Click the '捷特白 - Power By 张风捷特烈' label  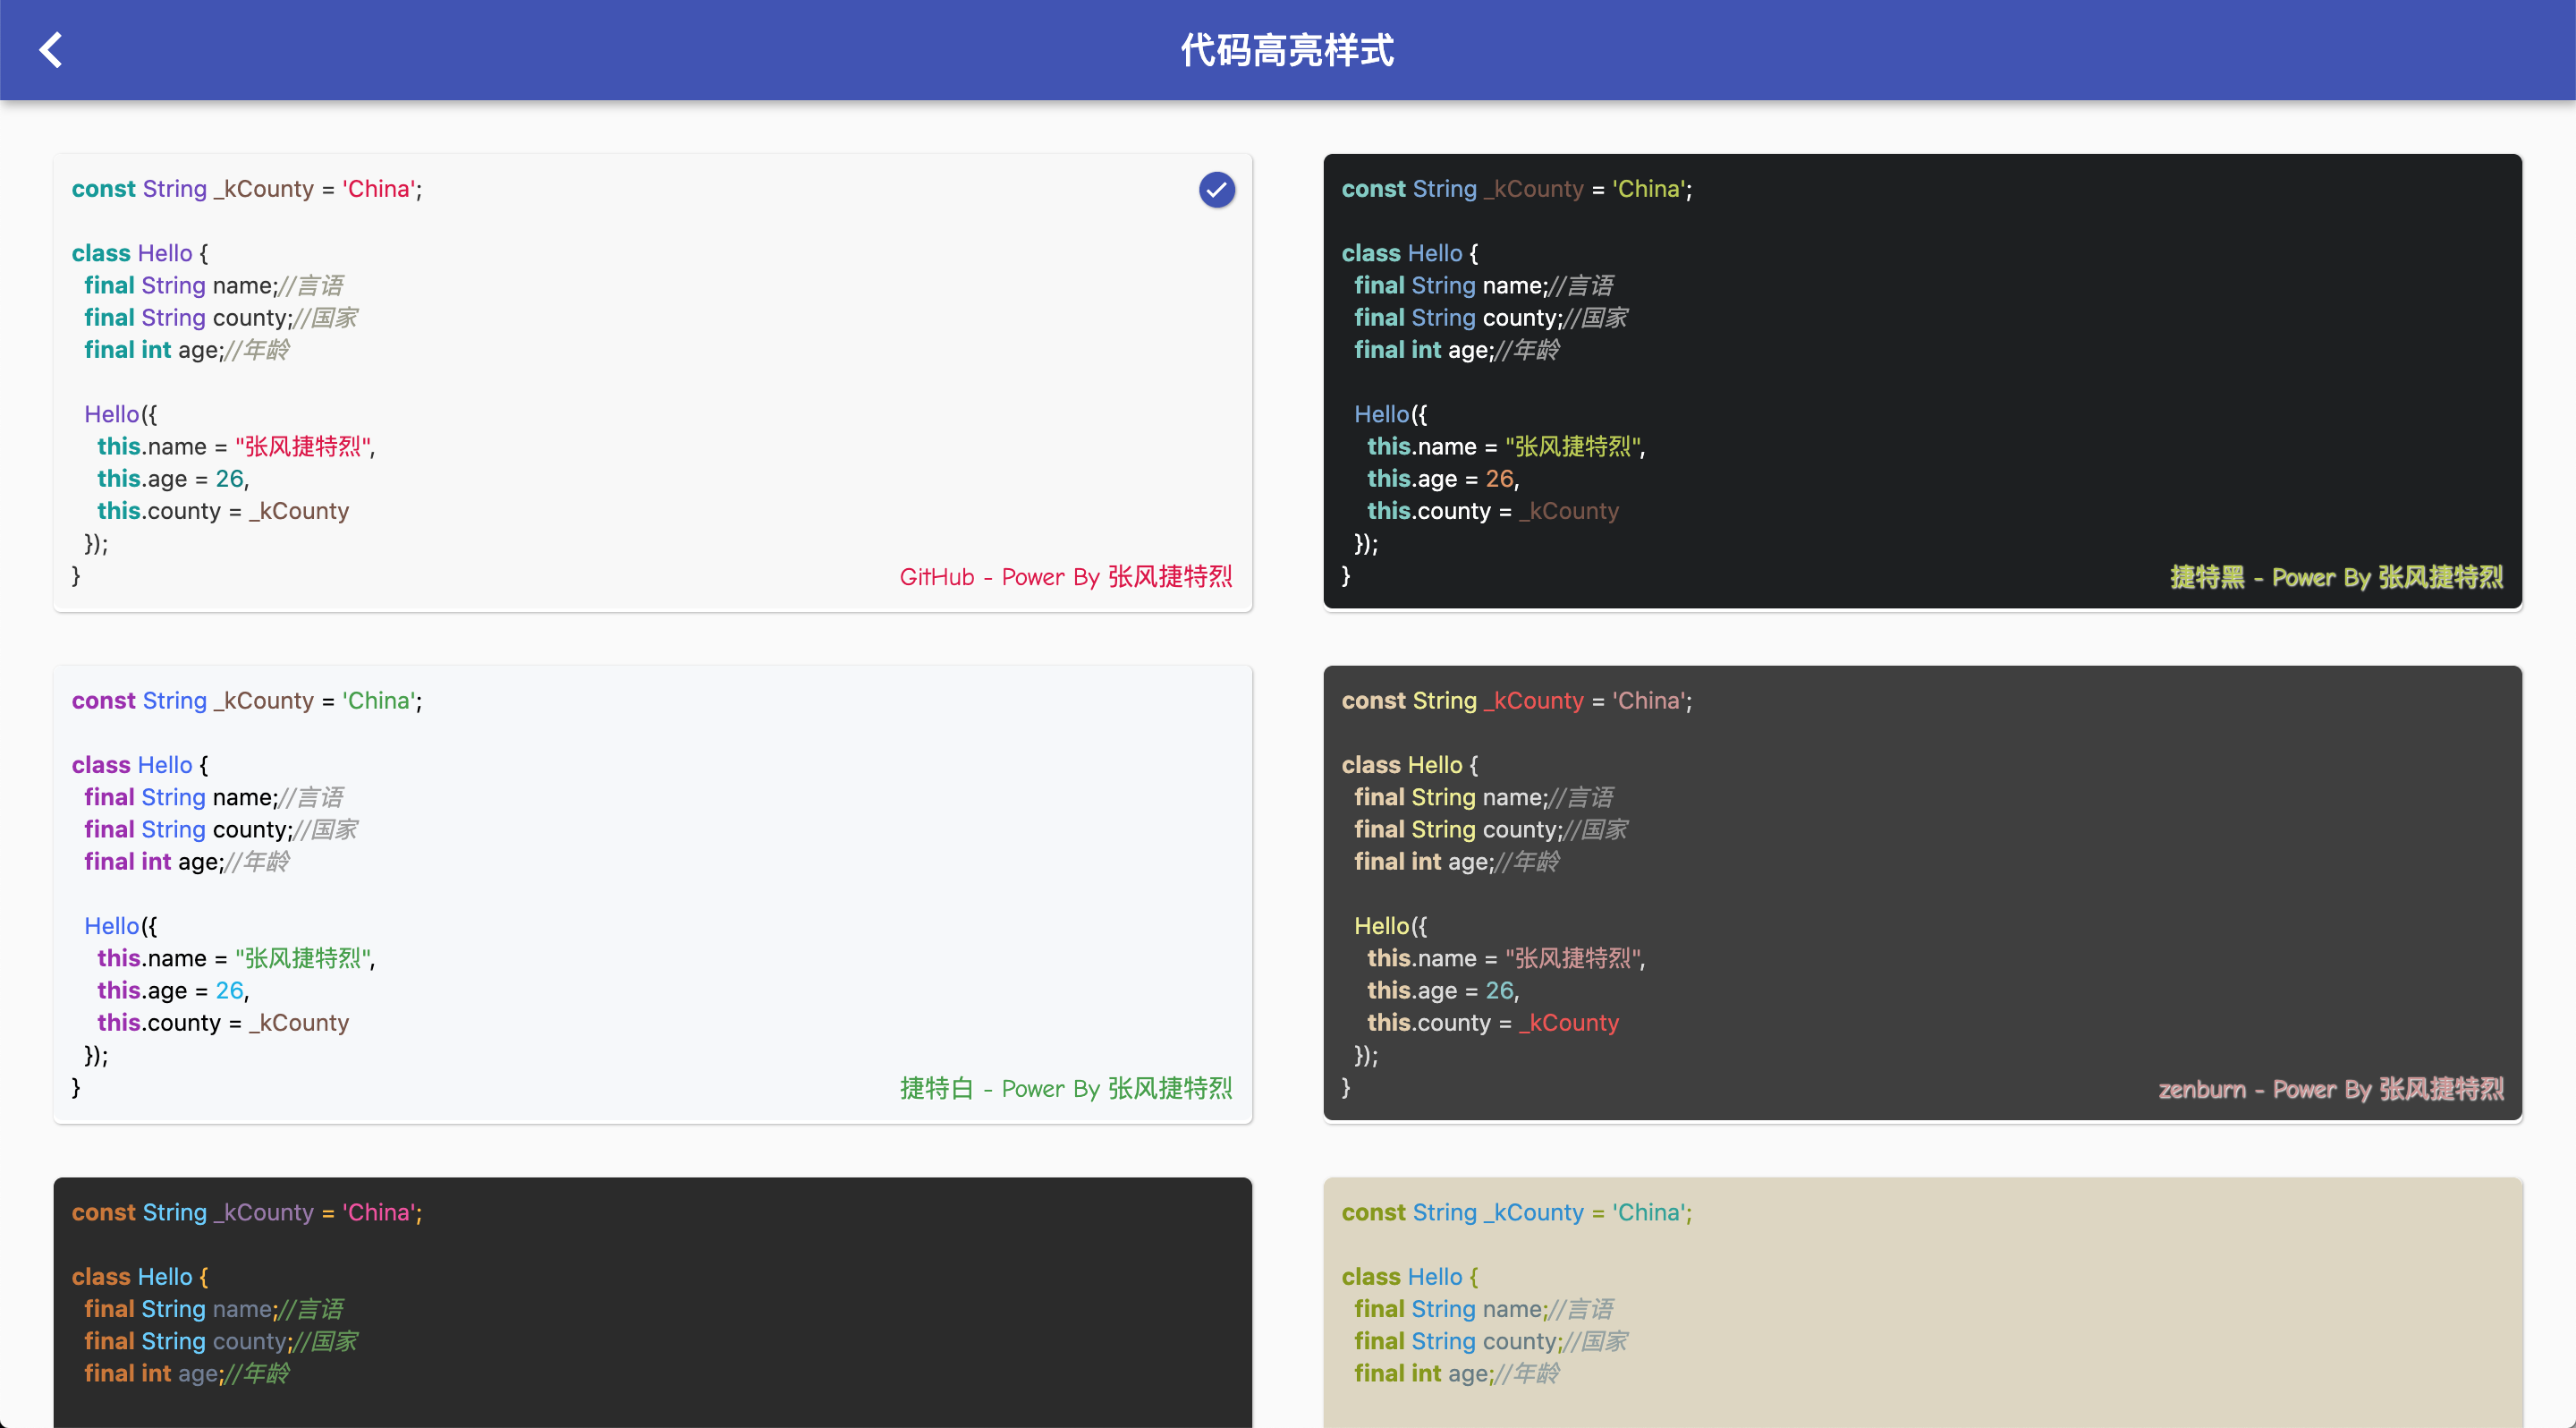tap(1065, 1089)
